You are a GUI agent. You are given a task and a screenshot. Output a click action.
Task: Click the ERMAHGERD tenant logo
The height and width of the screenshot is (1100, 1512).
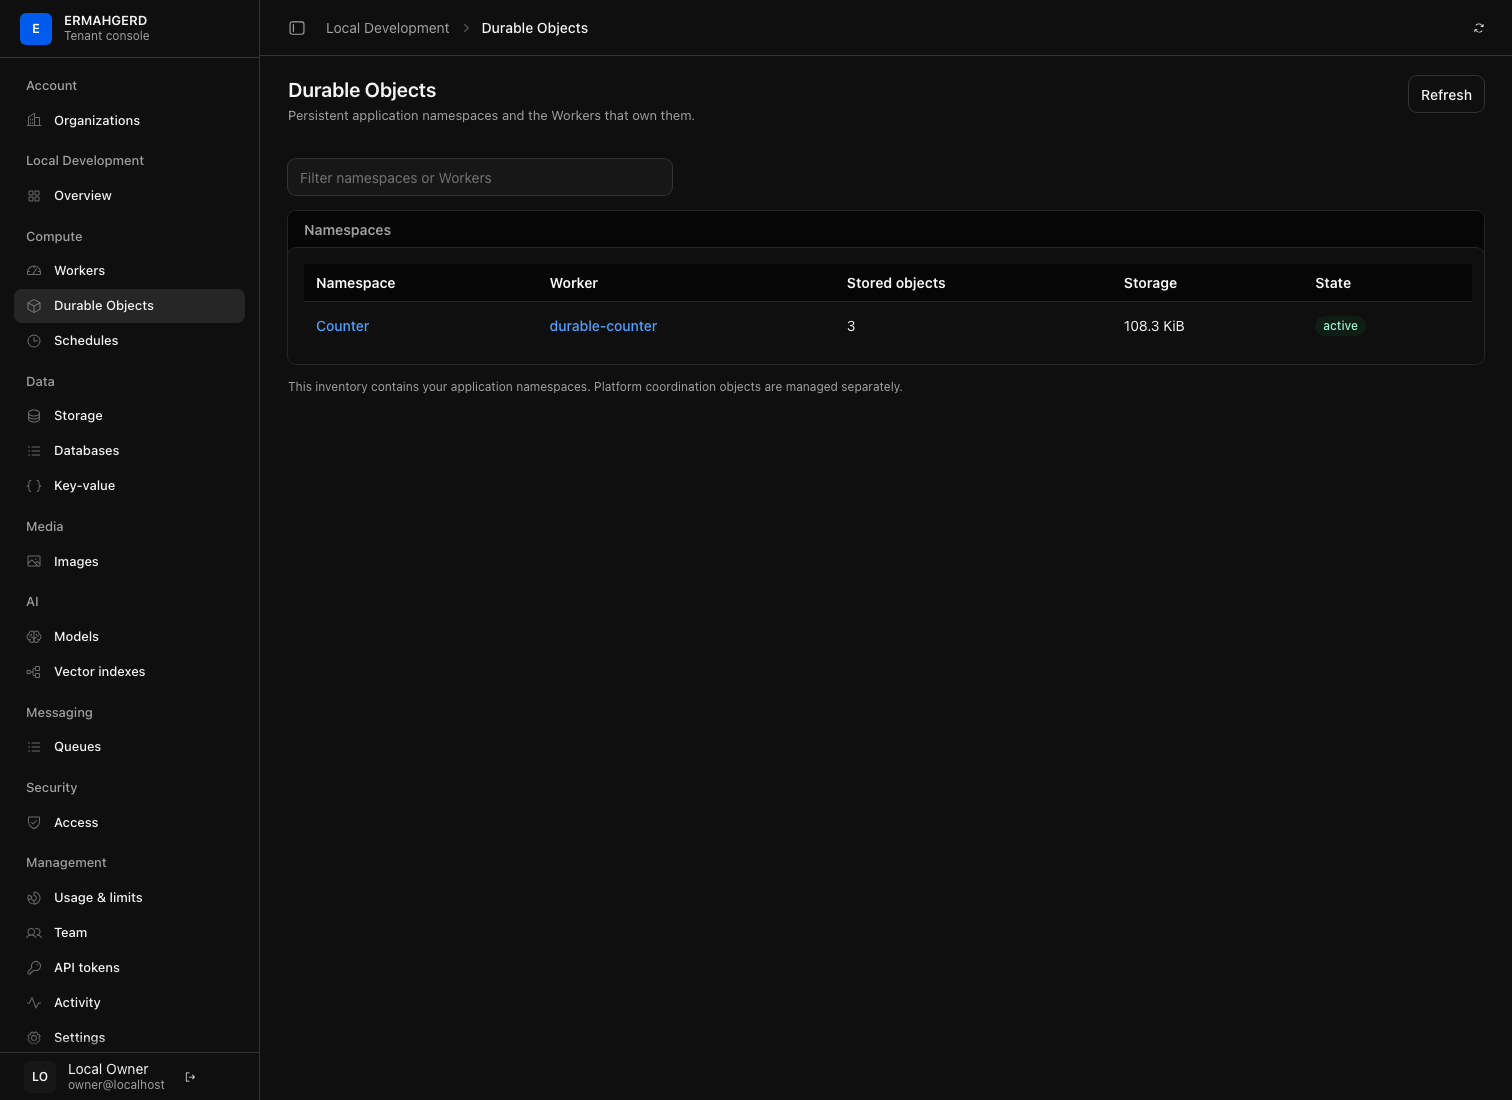[x=36, y=29]
